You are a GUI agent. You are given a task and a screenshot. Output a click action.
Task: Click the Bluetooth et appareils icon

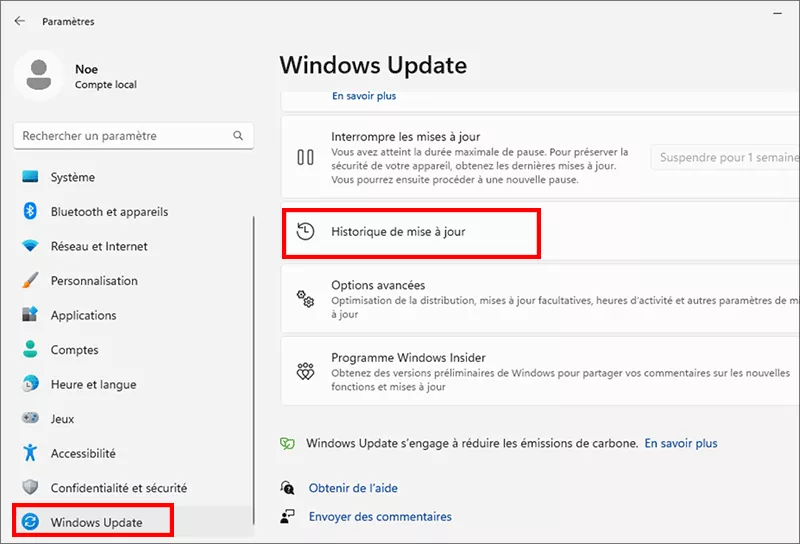pyautogui.click(x=30, y=212)
